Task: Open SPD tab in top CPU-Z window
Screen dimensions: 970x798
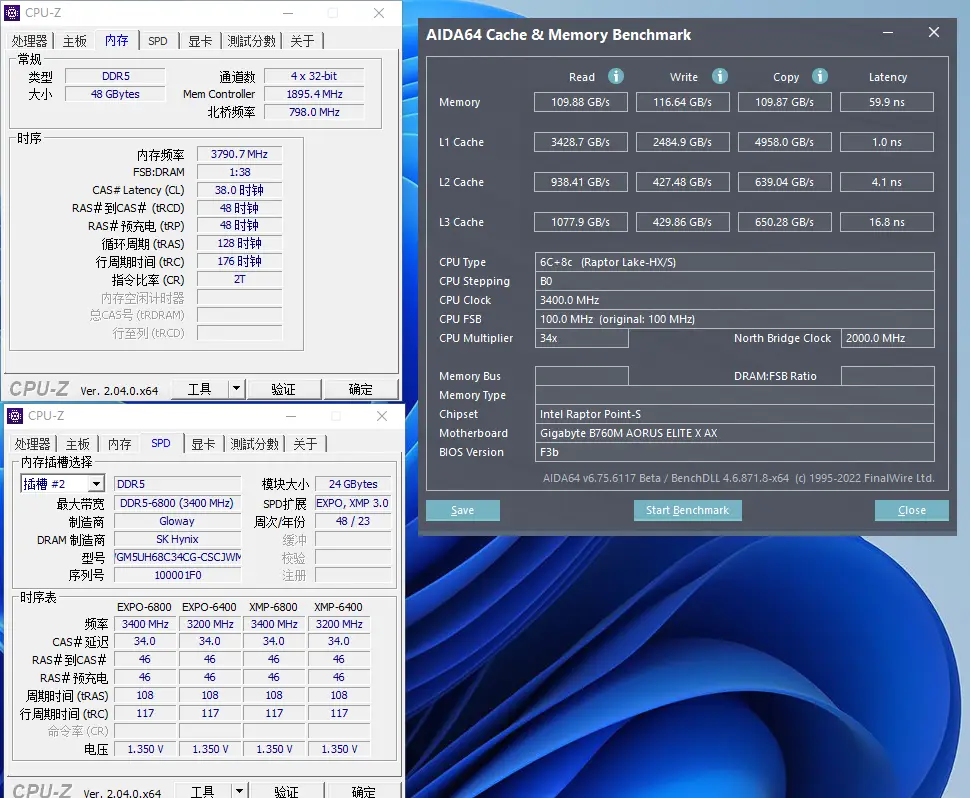Action: pos(158,41)
